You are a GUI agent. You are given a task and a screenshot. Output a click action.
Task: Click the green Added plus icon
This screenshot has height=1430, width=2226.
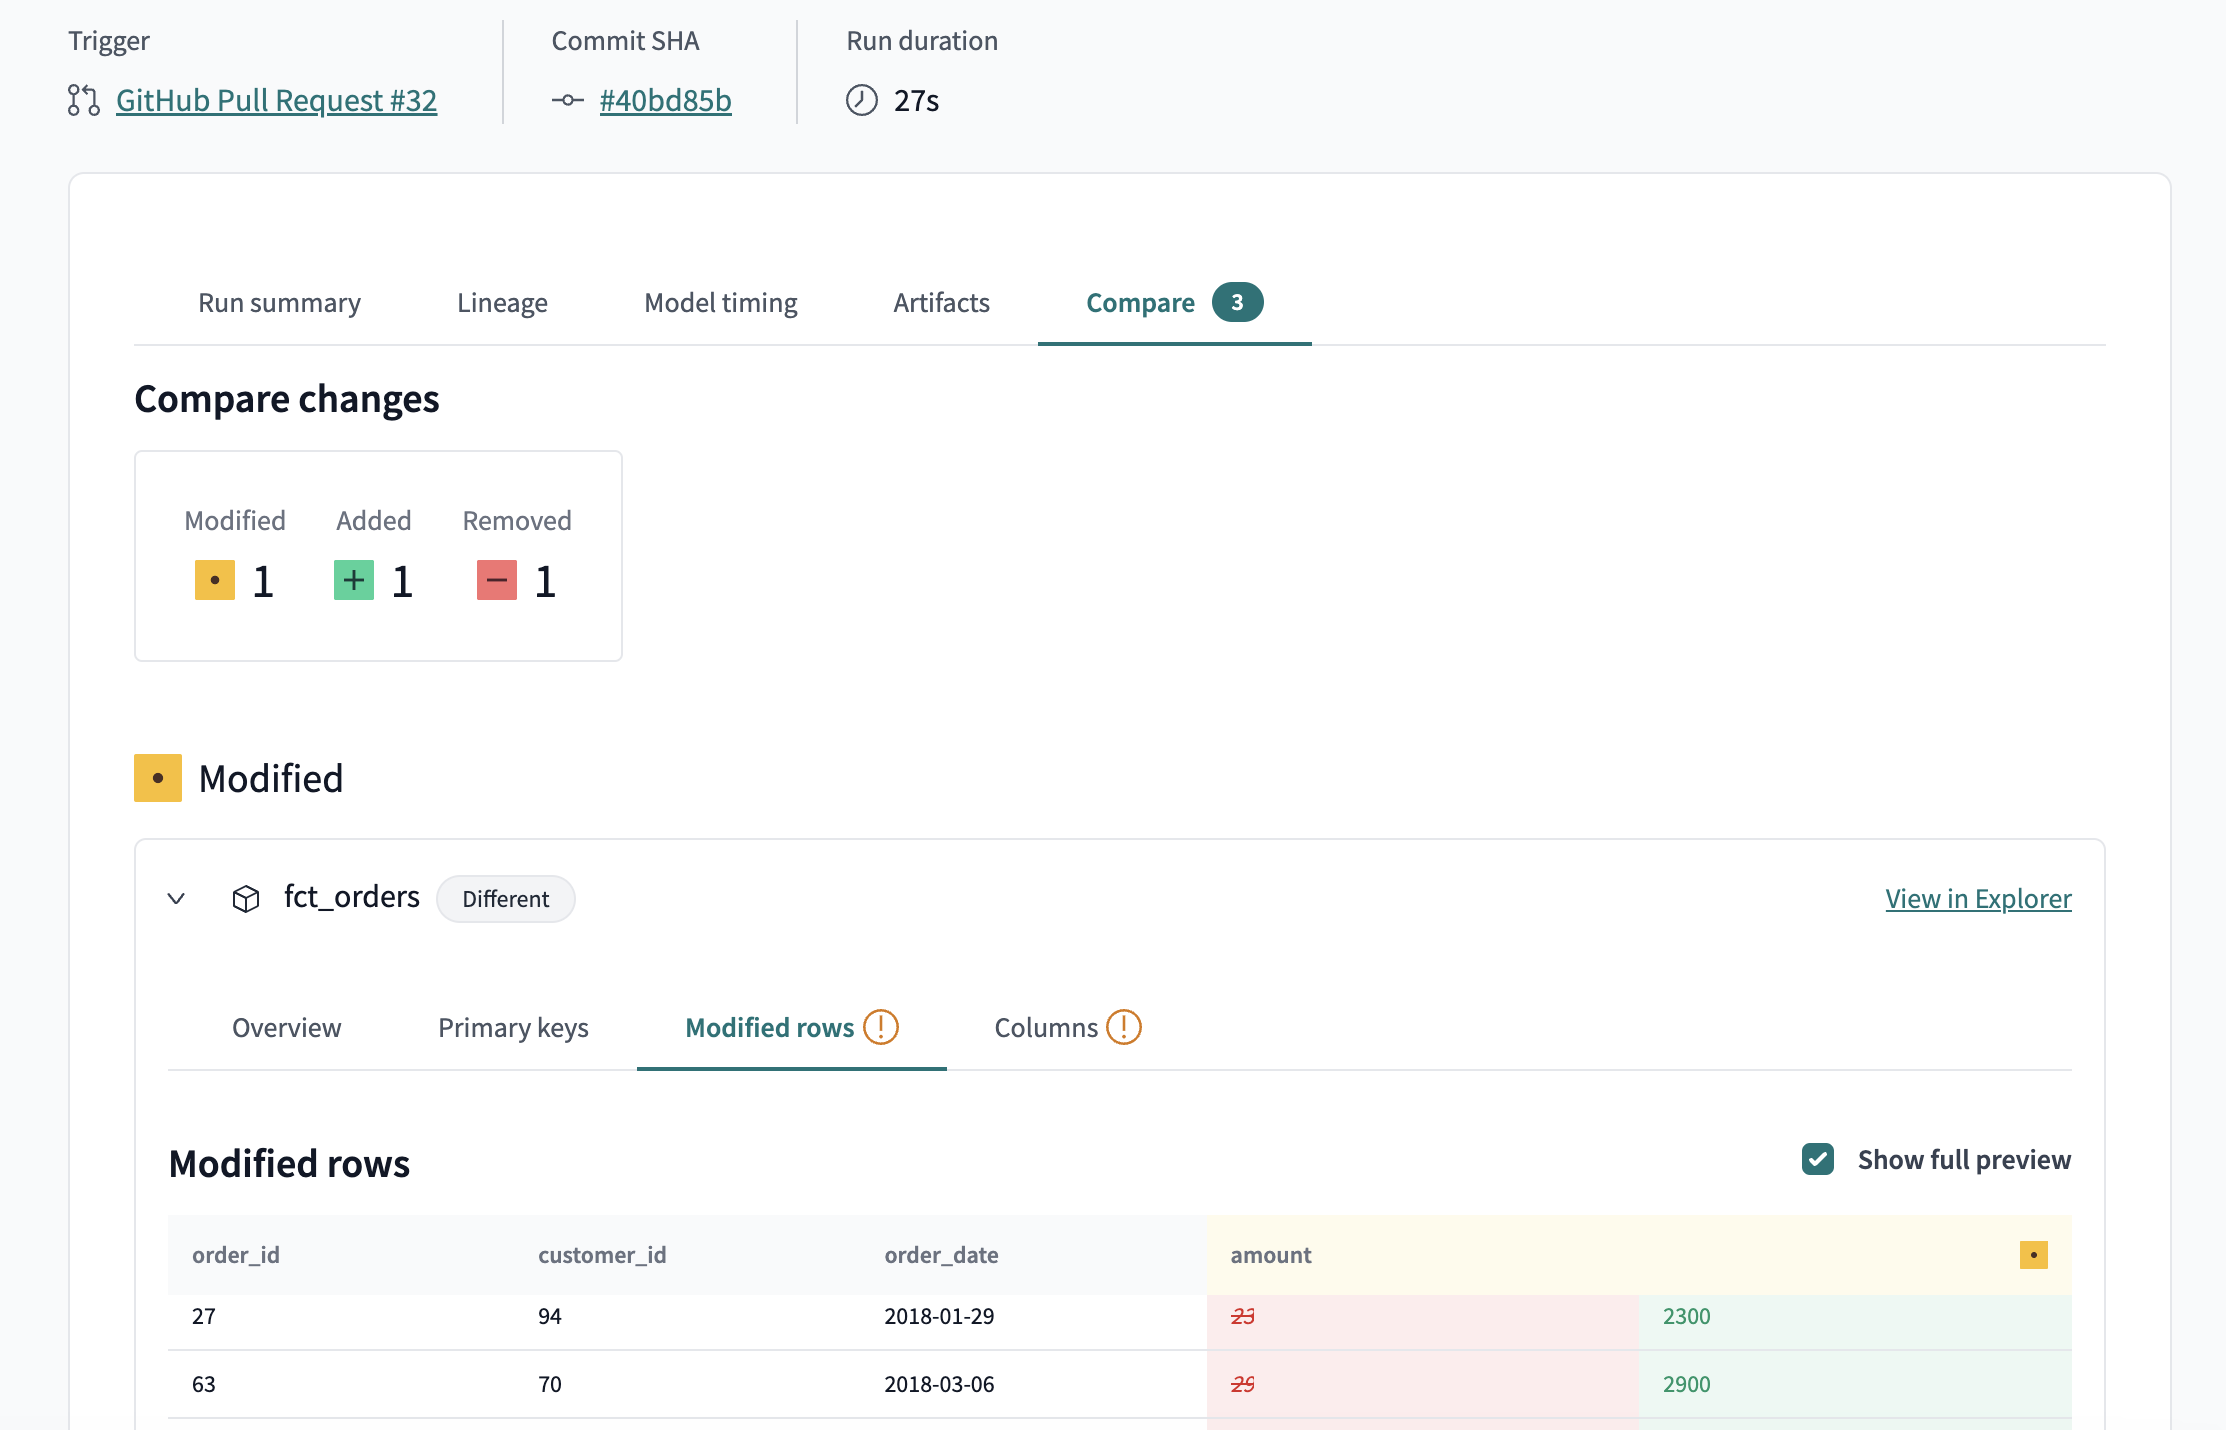click(352, 580)
